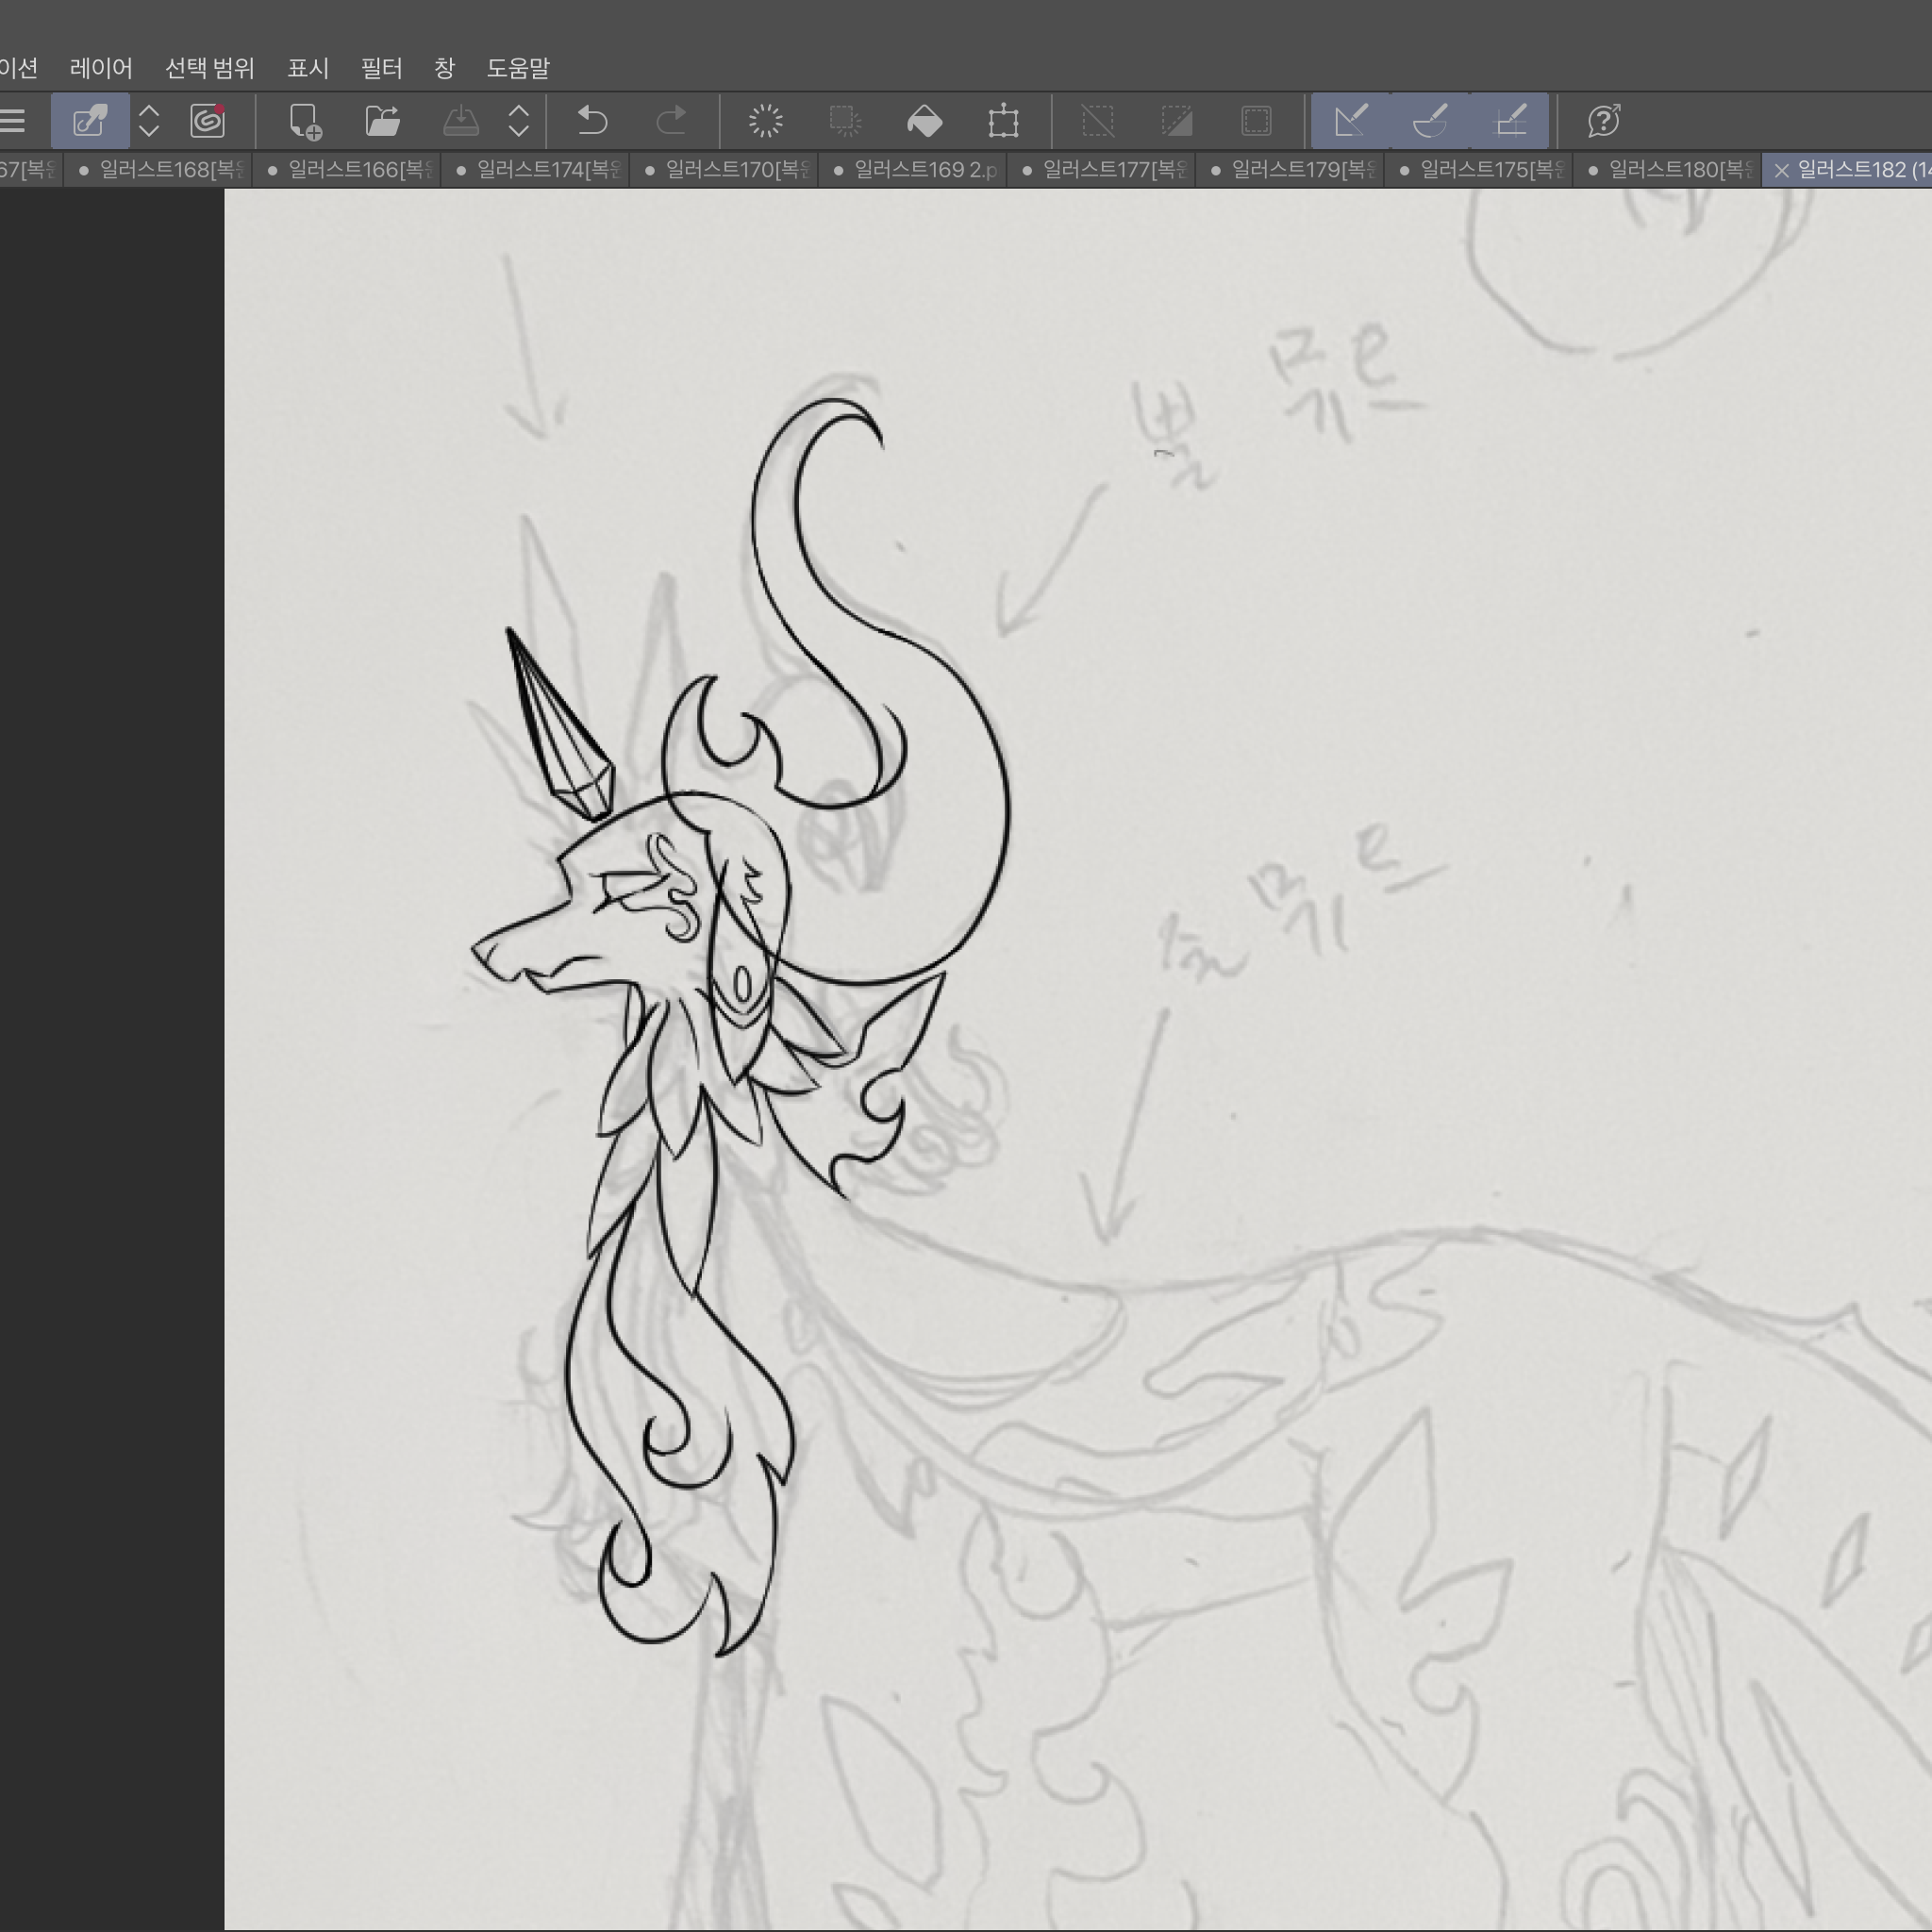This screenshot has height=1932, width=1932.
Task: Switch to the 일러스트170 tab
Action: pyautogui.click(x=725, y=170)
